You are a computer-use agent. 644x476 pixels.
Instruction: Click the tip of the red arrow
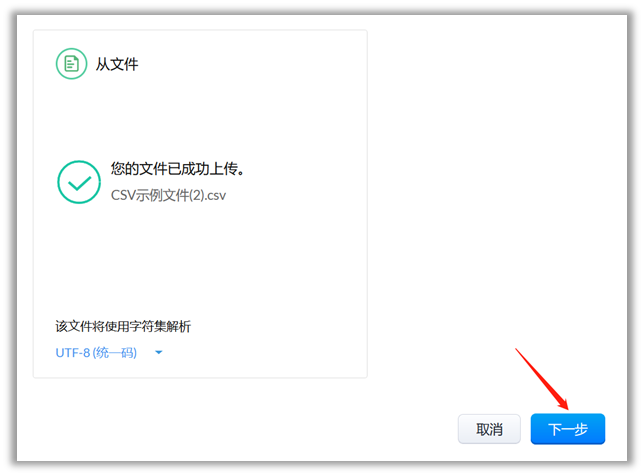[x=568, y=408]
